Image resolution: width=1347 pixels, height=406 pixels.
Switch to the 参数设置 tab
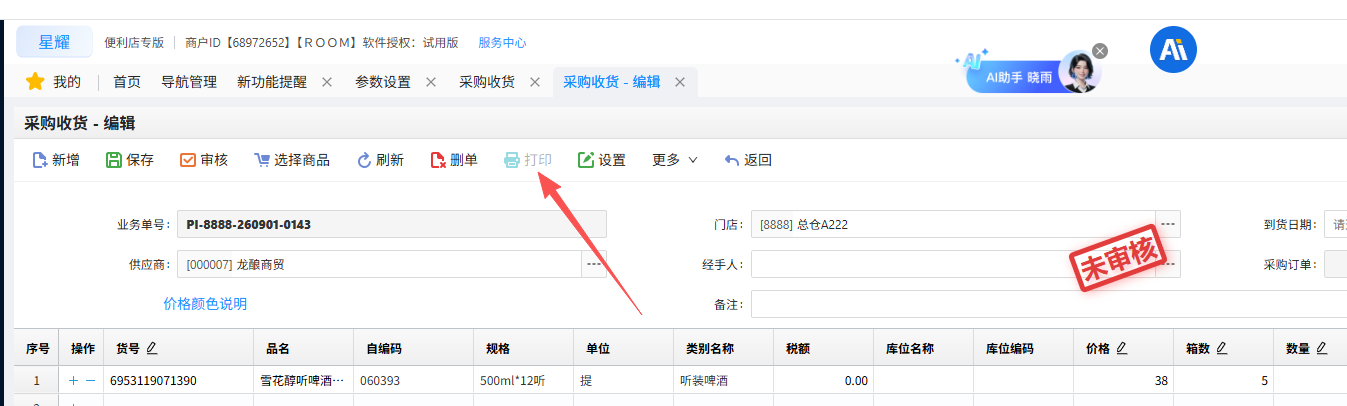(x=383, y=82)
